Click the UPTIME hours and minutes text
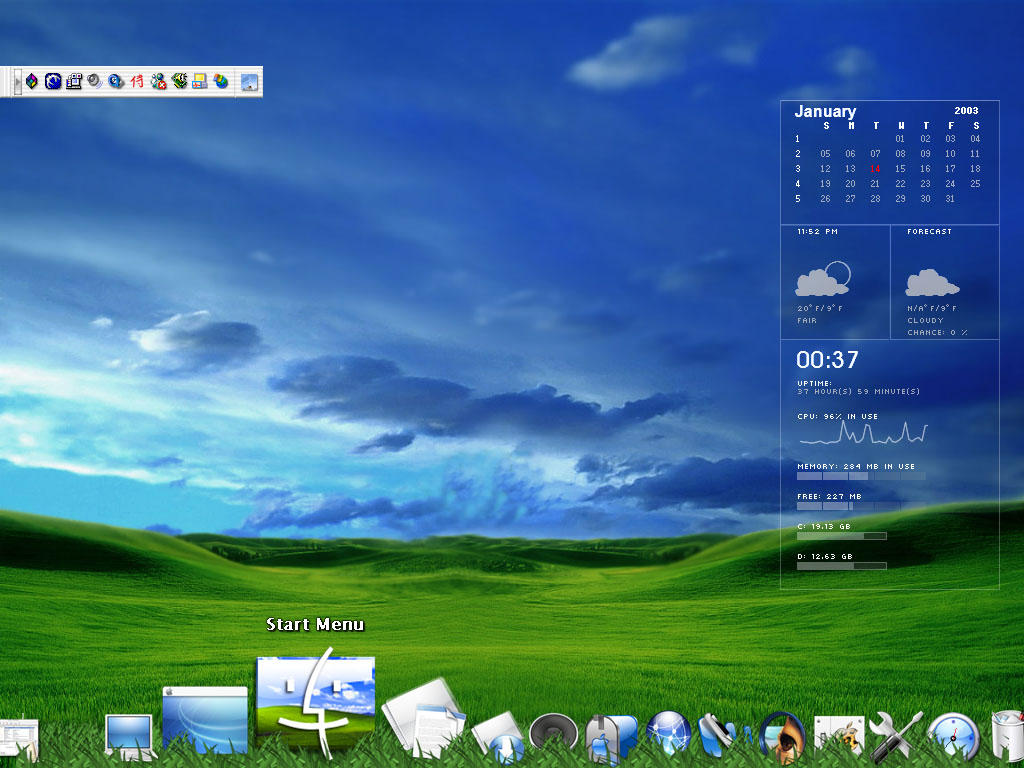The image size is (1024, 768). 859,392
